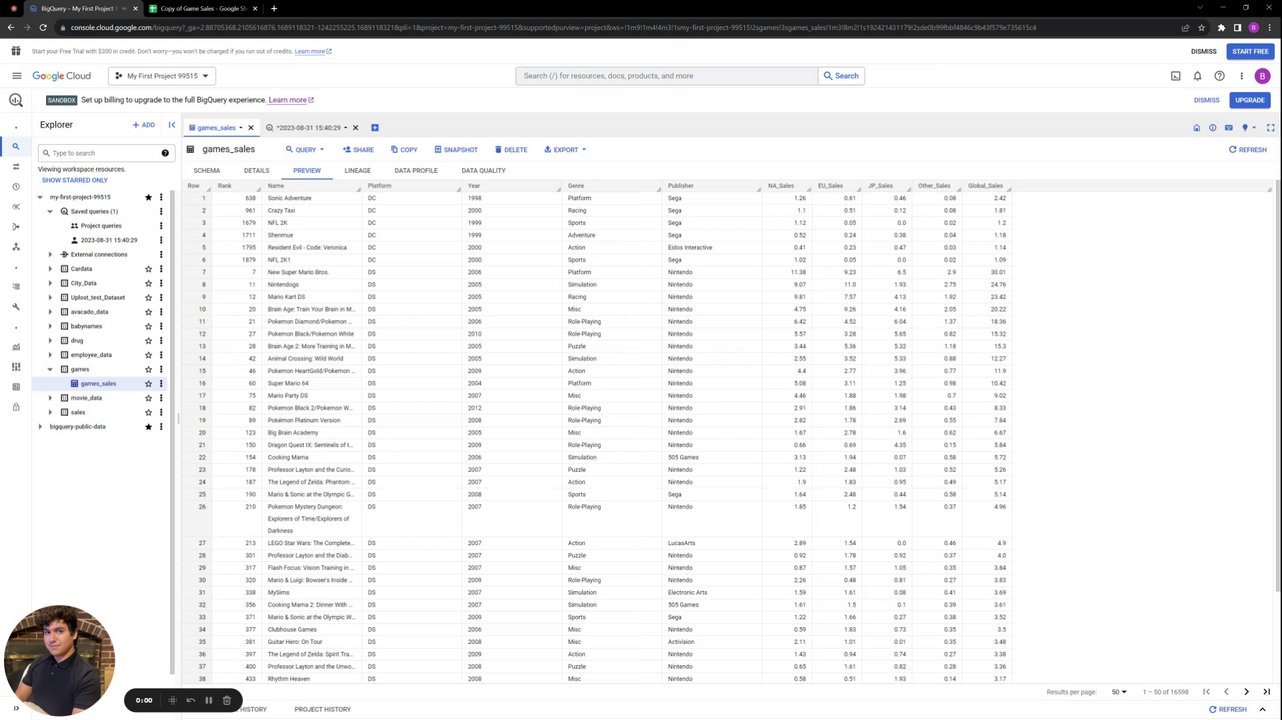Screen dimensions: 1282x720
Task: Focus the top resource search field
Action: pos(667,76)
